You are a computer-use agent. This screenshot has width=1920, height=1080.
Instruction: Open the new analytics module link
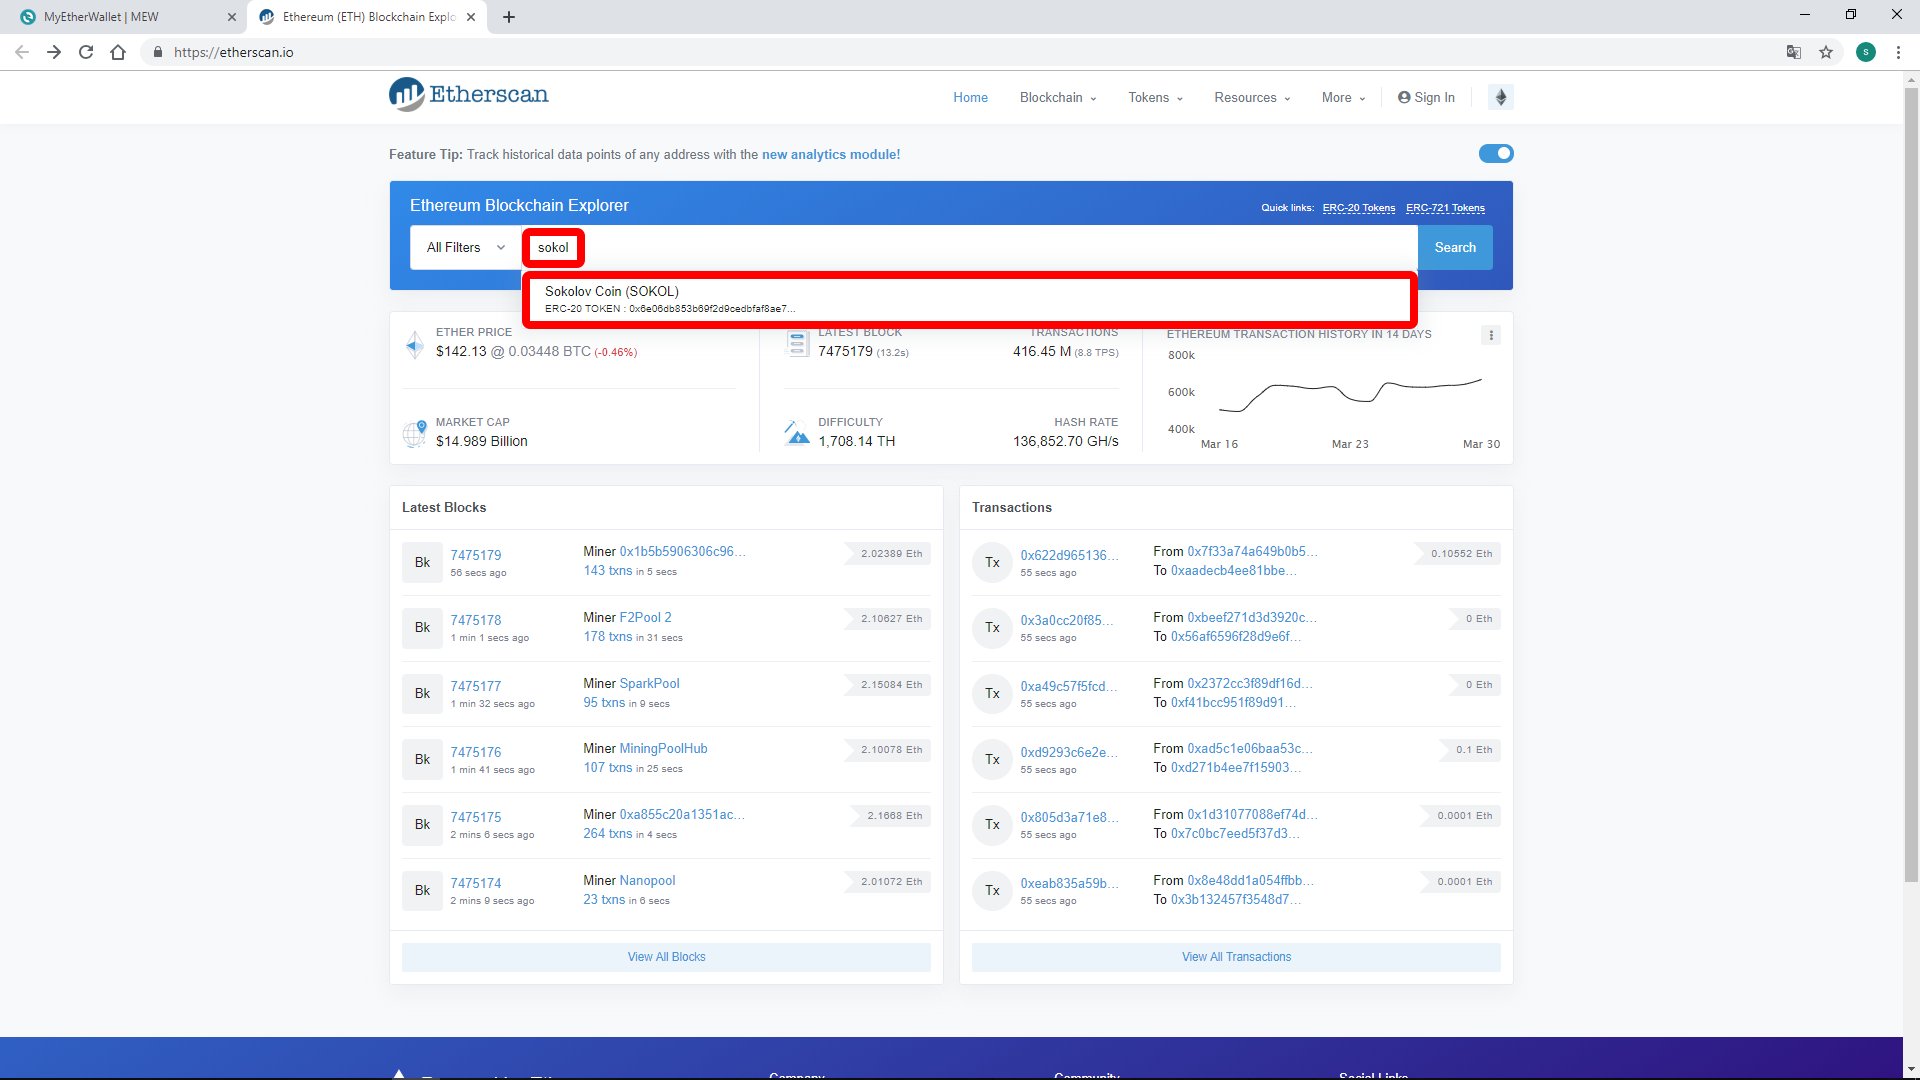click(831, 155)
